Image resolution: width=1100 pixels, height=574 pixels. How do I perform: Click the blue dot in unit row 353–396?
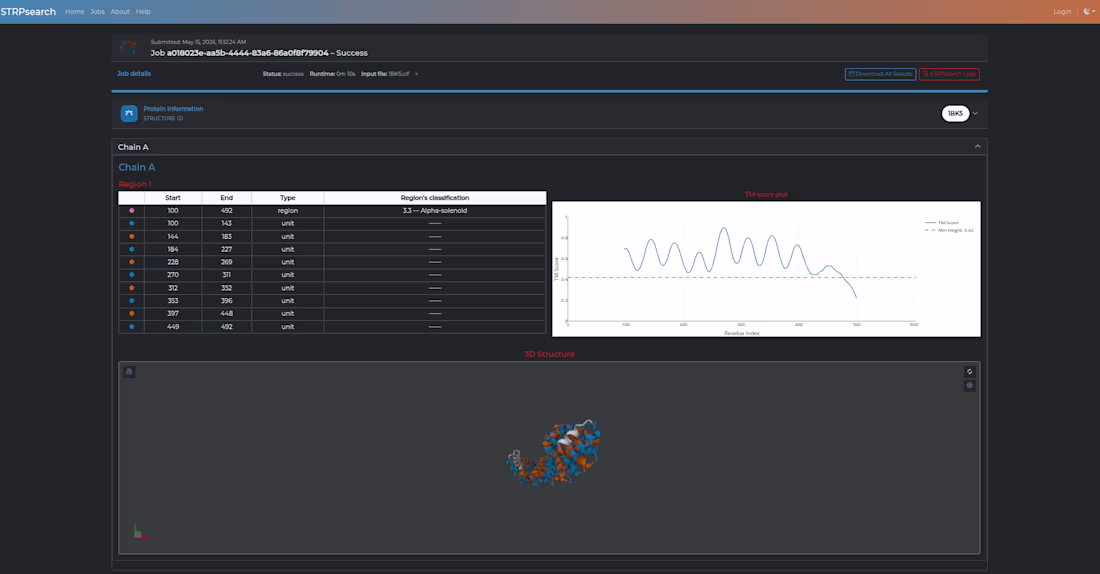pos(131,300)
